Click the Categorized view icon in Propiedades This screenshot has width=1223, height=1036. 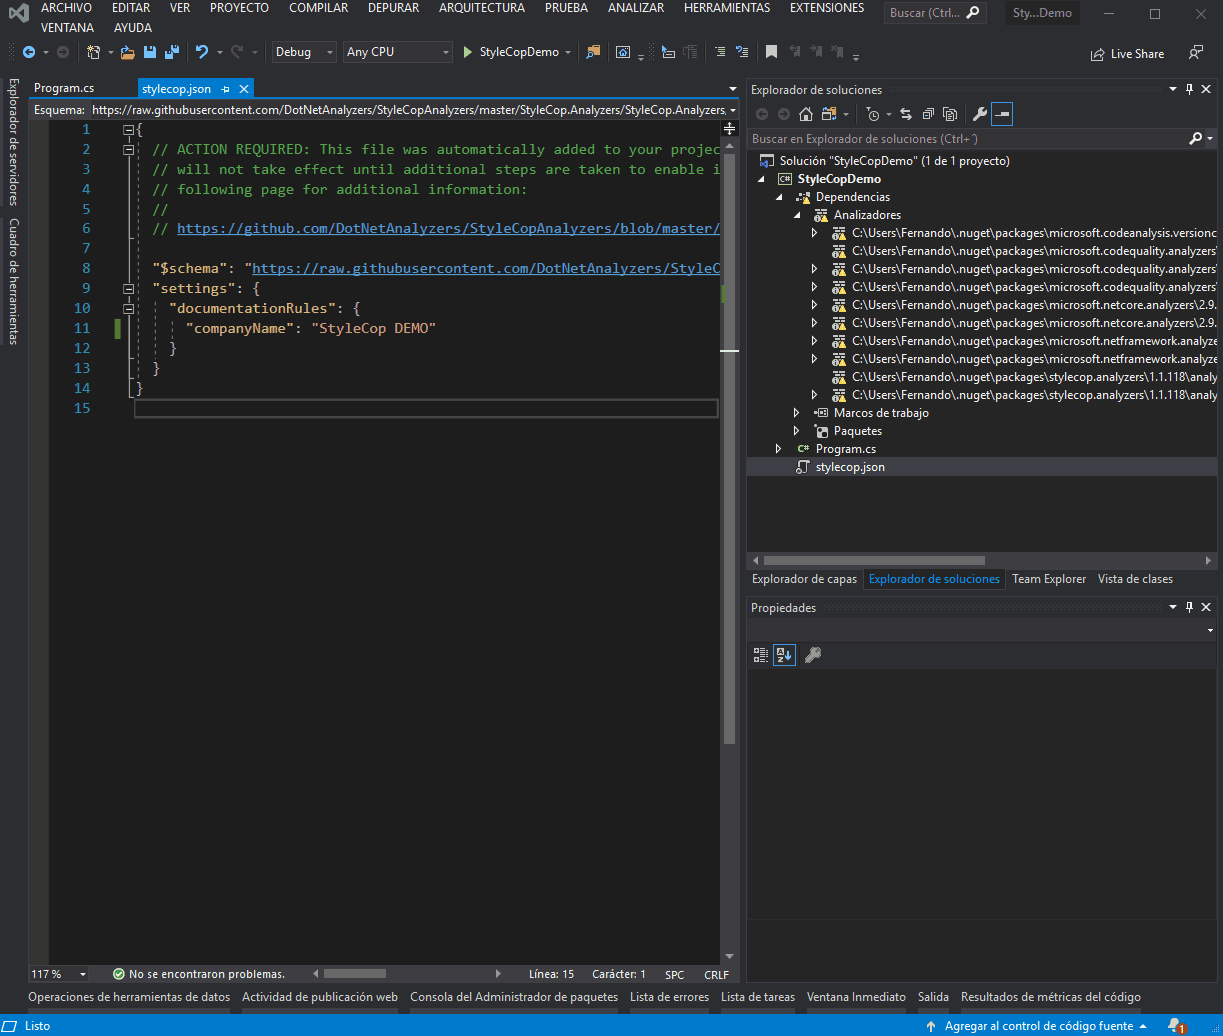click(x=761, y=655)
